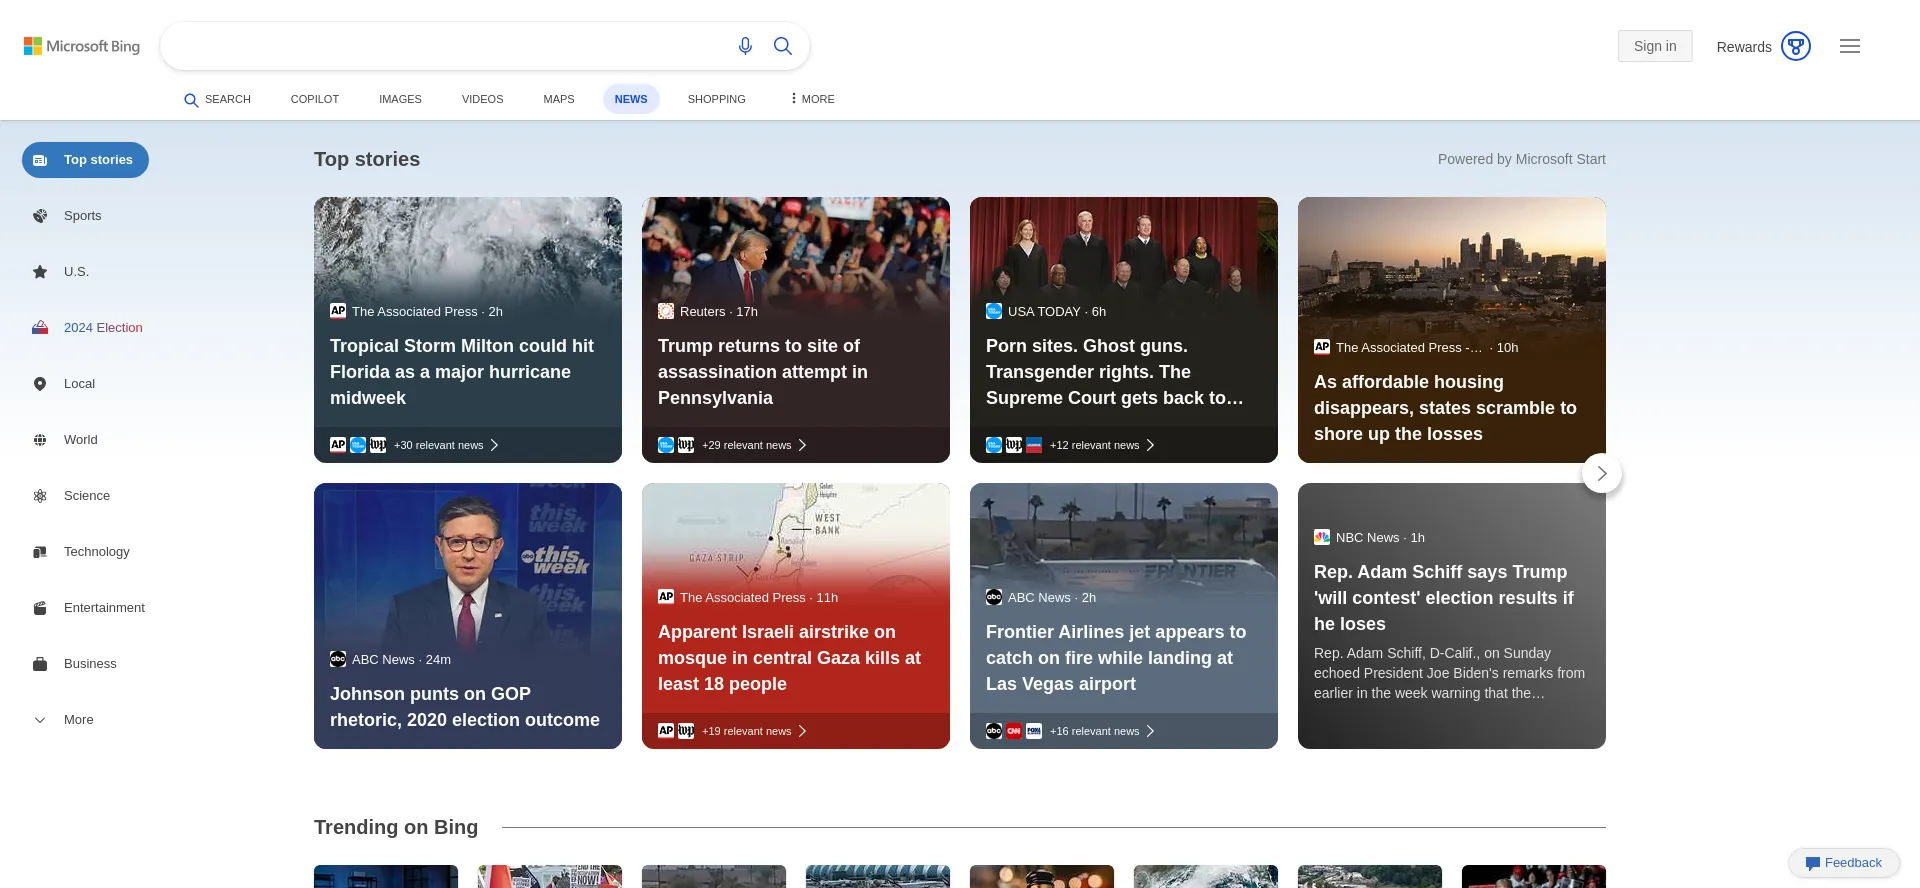Select the Top stories sidebar button
1920x888 pixels.
click(x=85, y=160)
